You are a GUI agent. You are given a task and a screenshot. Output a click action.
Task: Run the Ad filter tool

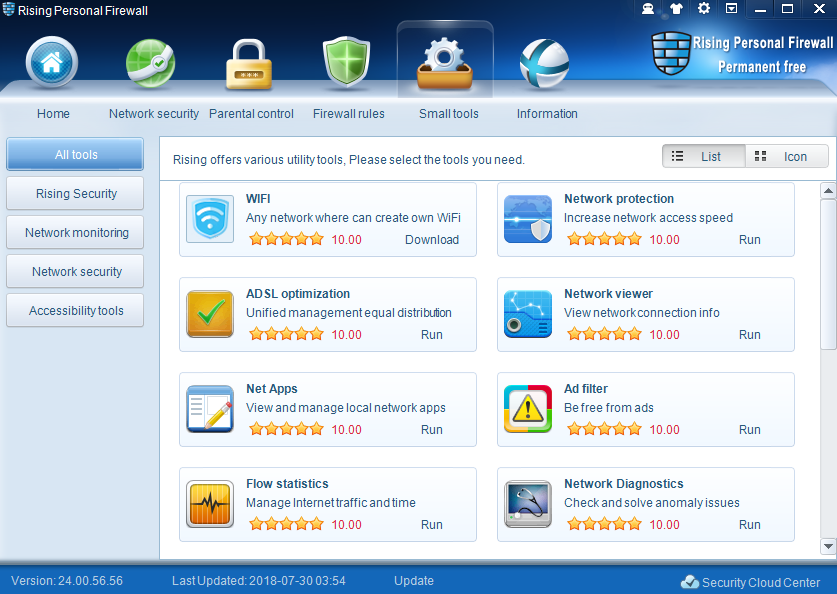tap(749, 430)
